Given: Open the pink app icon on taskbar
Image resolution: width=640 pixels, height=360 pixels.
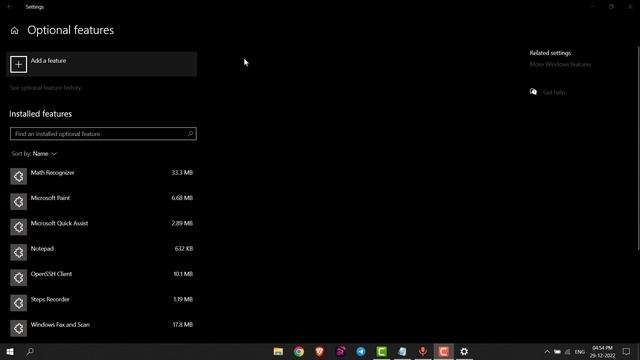Looking at the screenshot, I should 340,351.
